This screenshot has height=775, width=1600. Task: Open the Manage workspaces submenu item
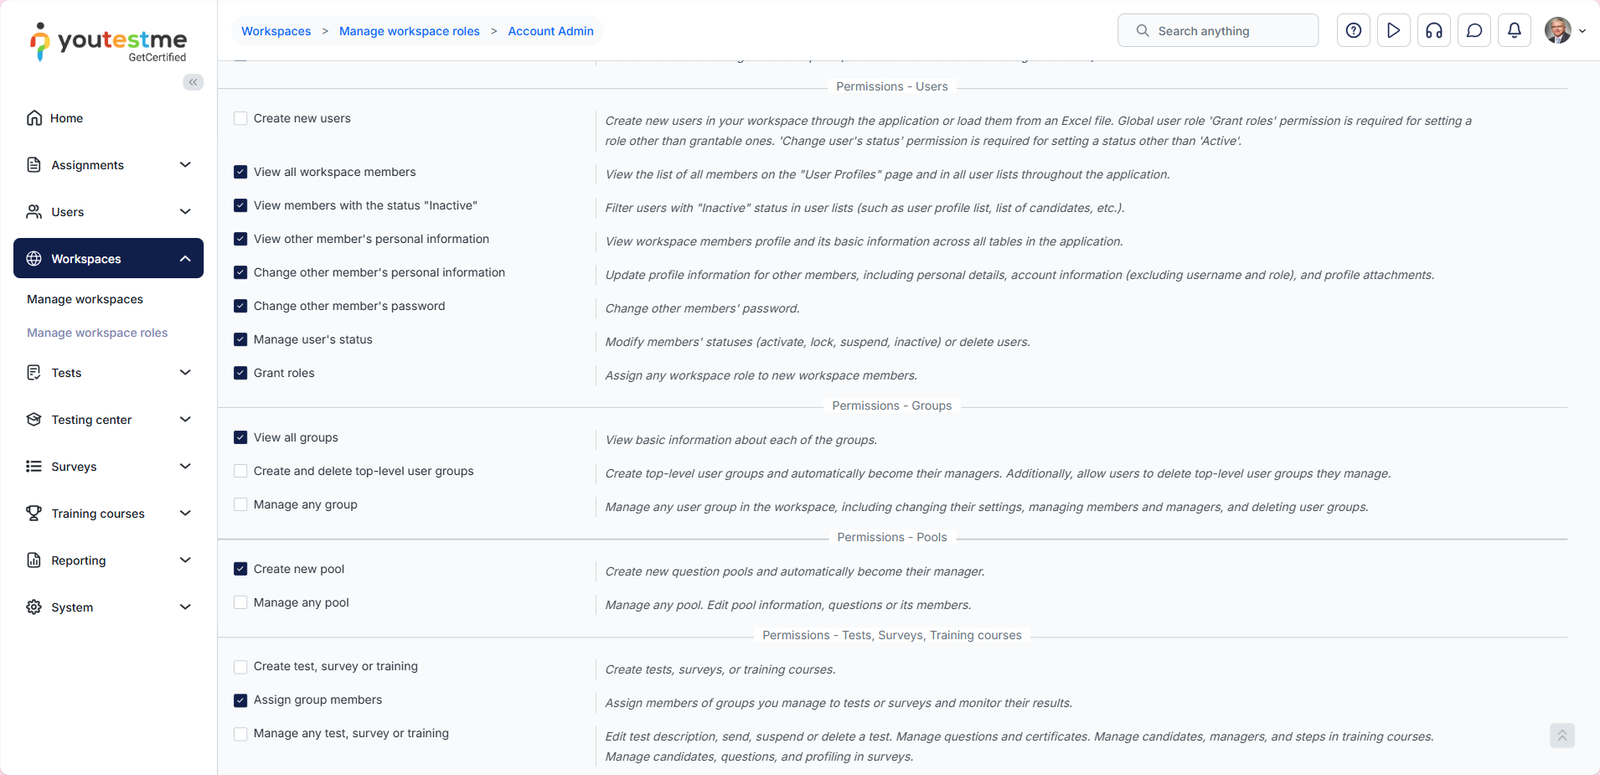pos(85,299)
